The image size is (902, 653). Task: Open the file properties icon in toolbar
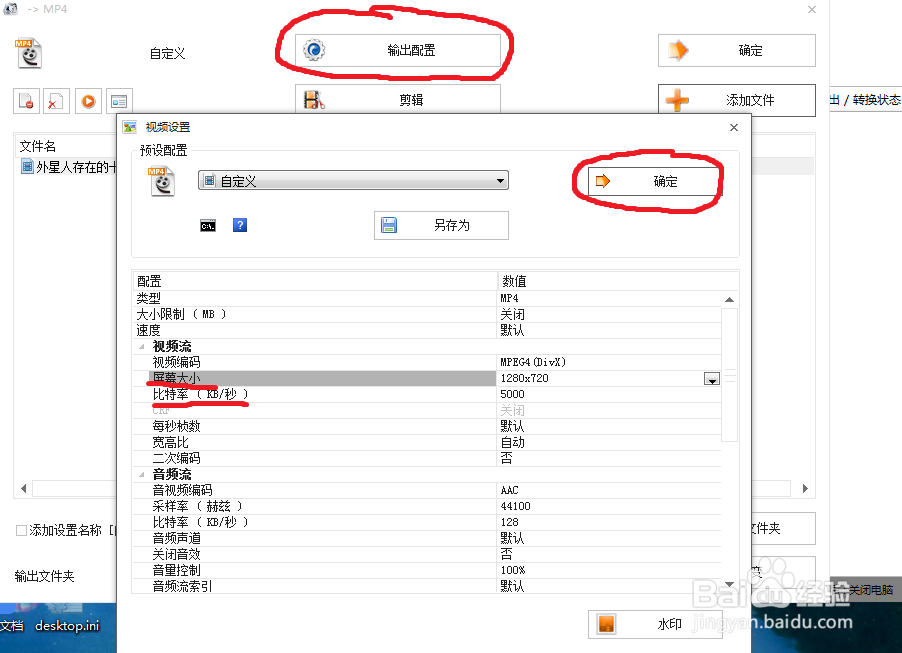point(118,101)
